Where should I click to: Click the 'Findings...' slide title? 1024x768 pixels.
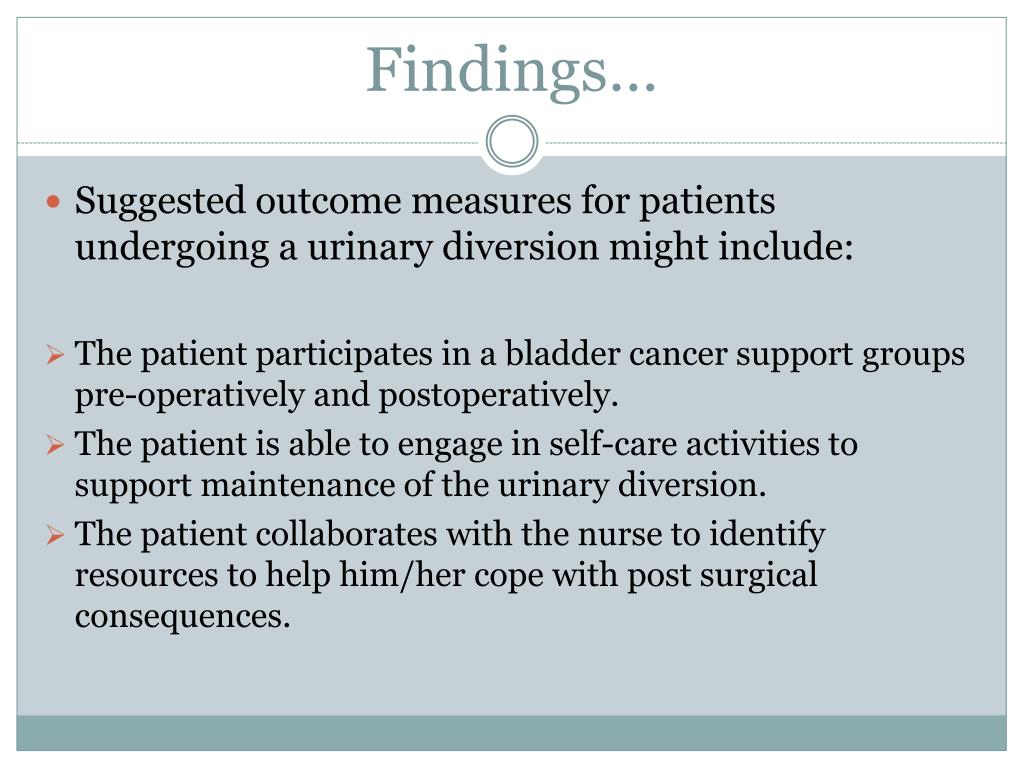[x=511, y=71]
